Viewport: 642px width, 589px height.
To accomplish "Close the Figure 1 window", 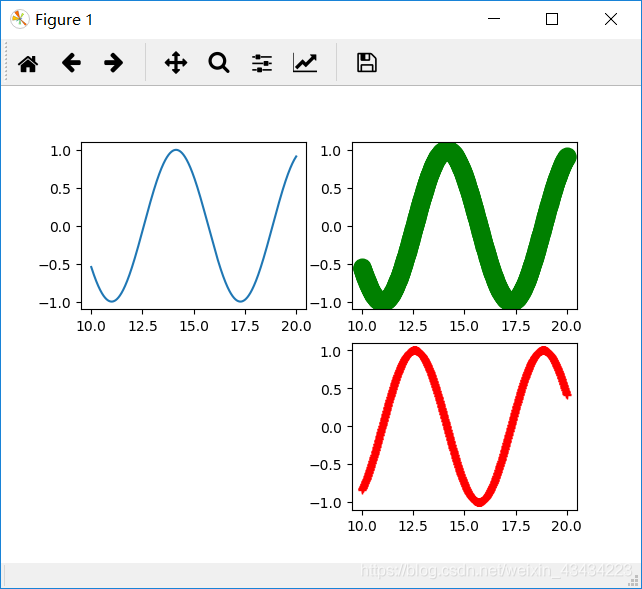I will coord(611,19).
